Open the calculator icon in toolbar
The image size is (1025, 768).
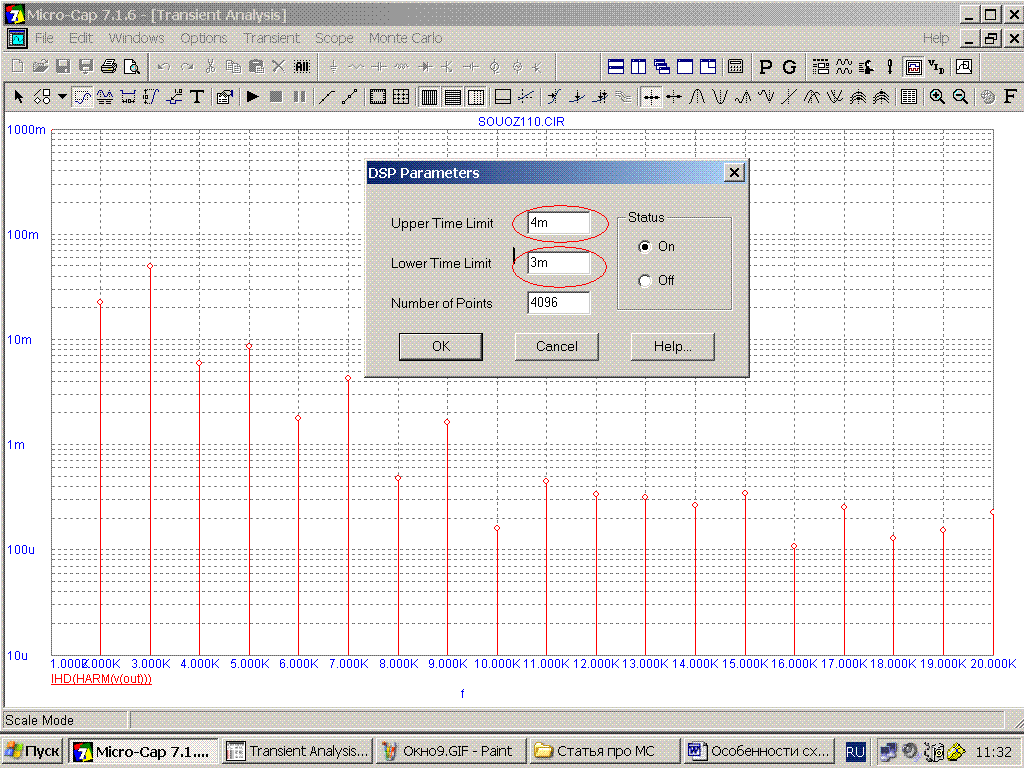(x=735, y=67)
